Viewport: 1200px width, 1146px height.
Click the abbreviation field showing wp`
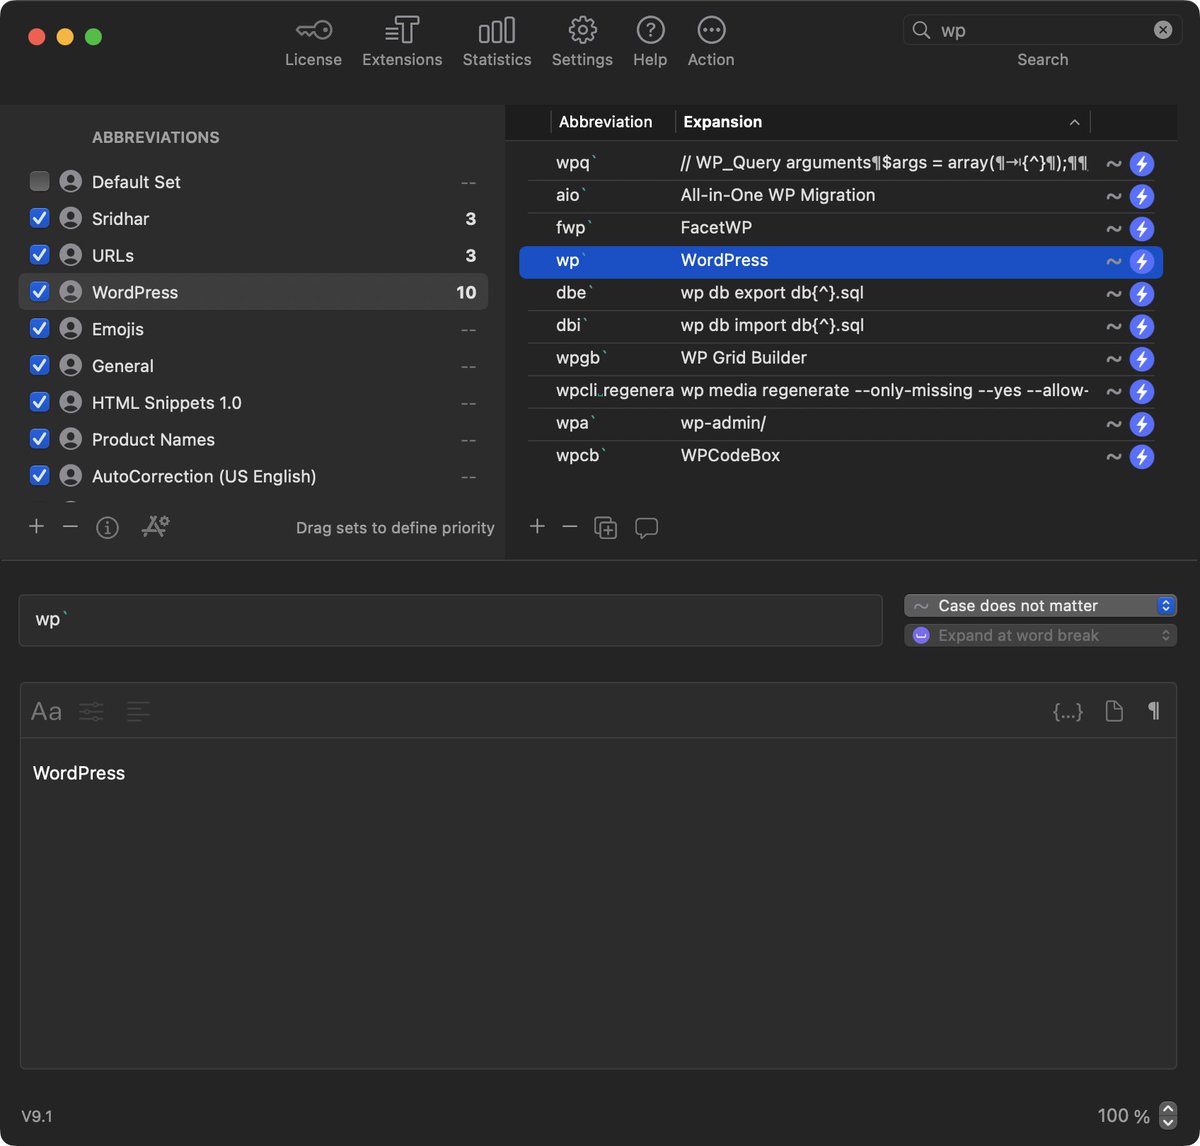(451, 620)
